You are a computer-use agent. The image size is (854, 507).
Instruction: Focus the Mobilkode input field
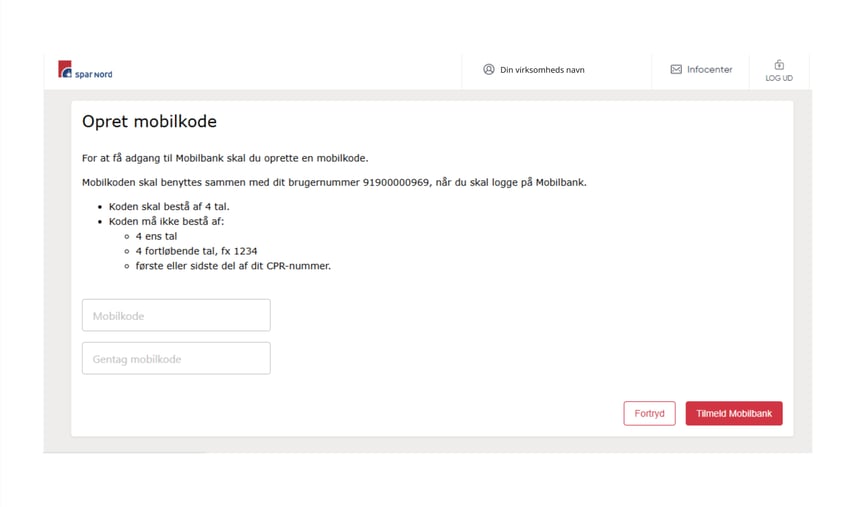coord(176,315)
